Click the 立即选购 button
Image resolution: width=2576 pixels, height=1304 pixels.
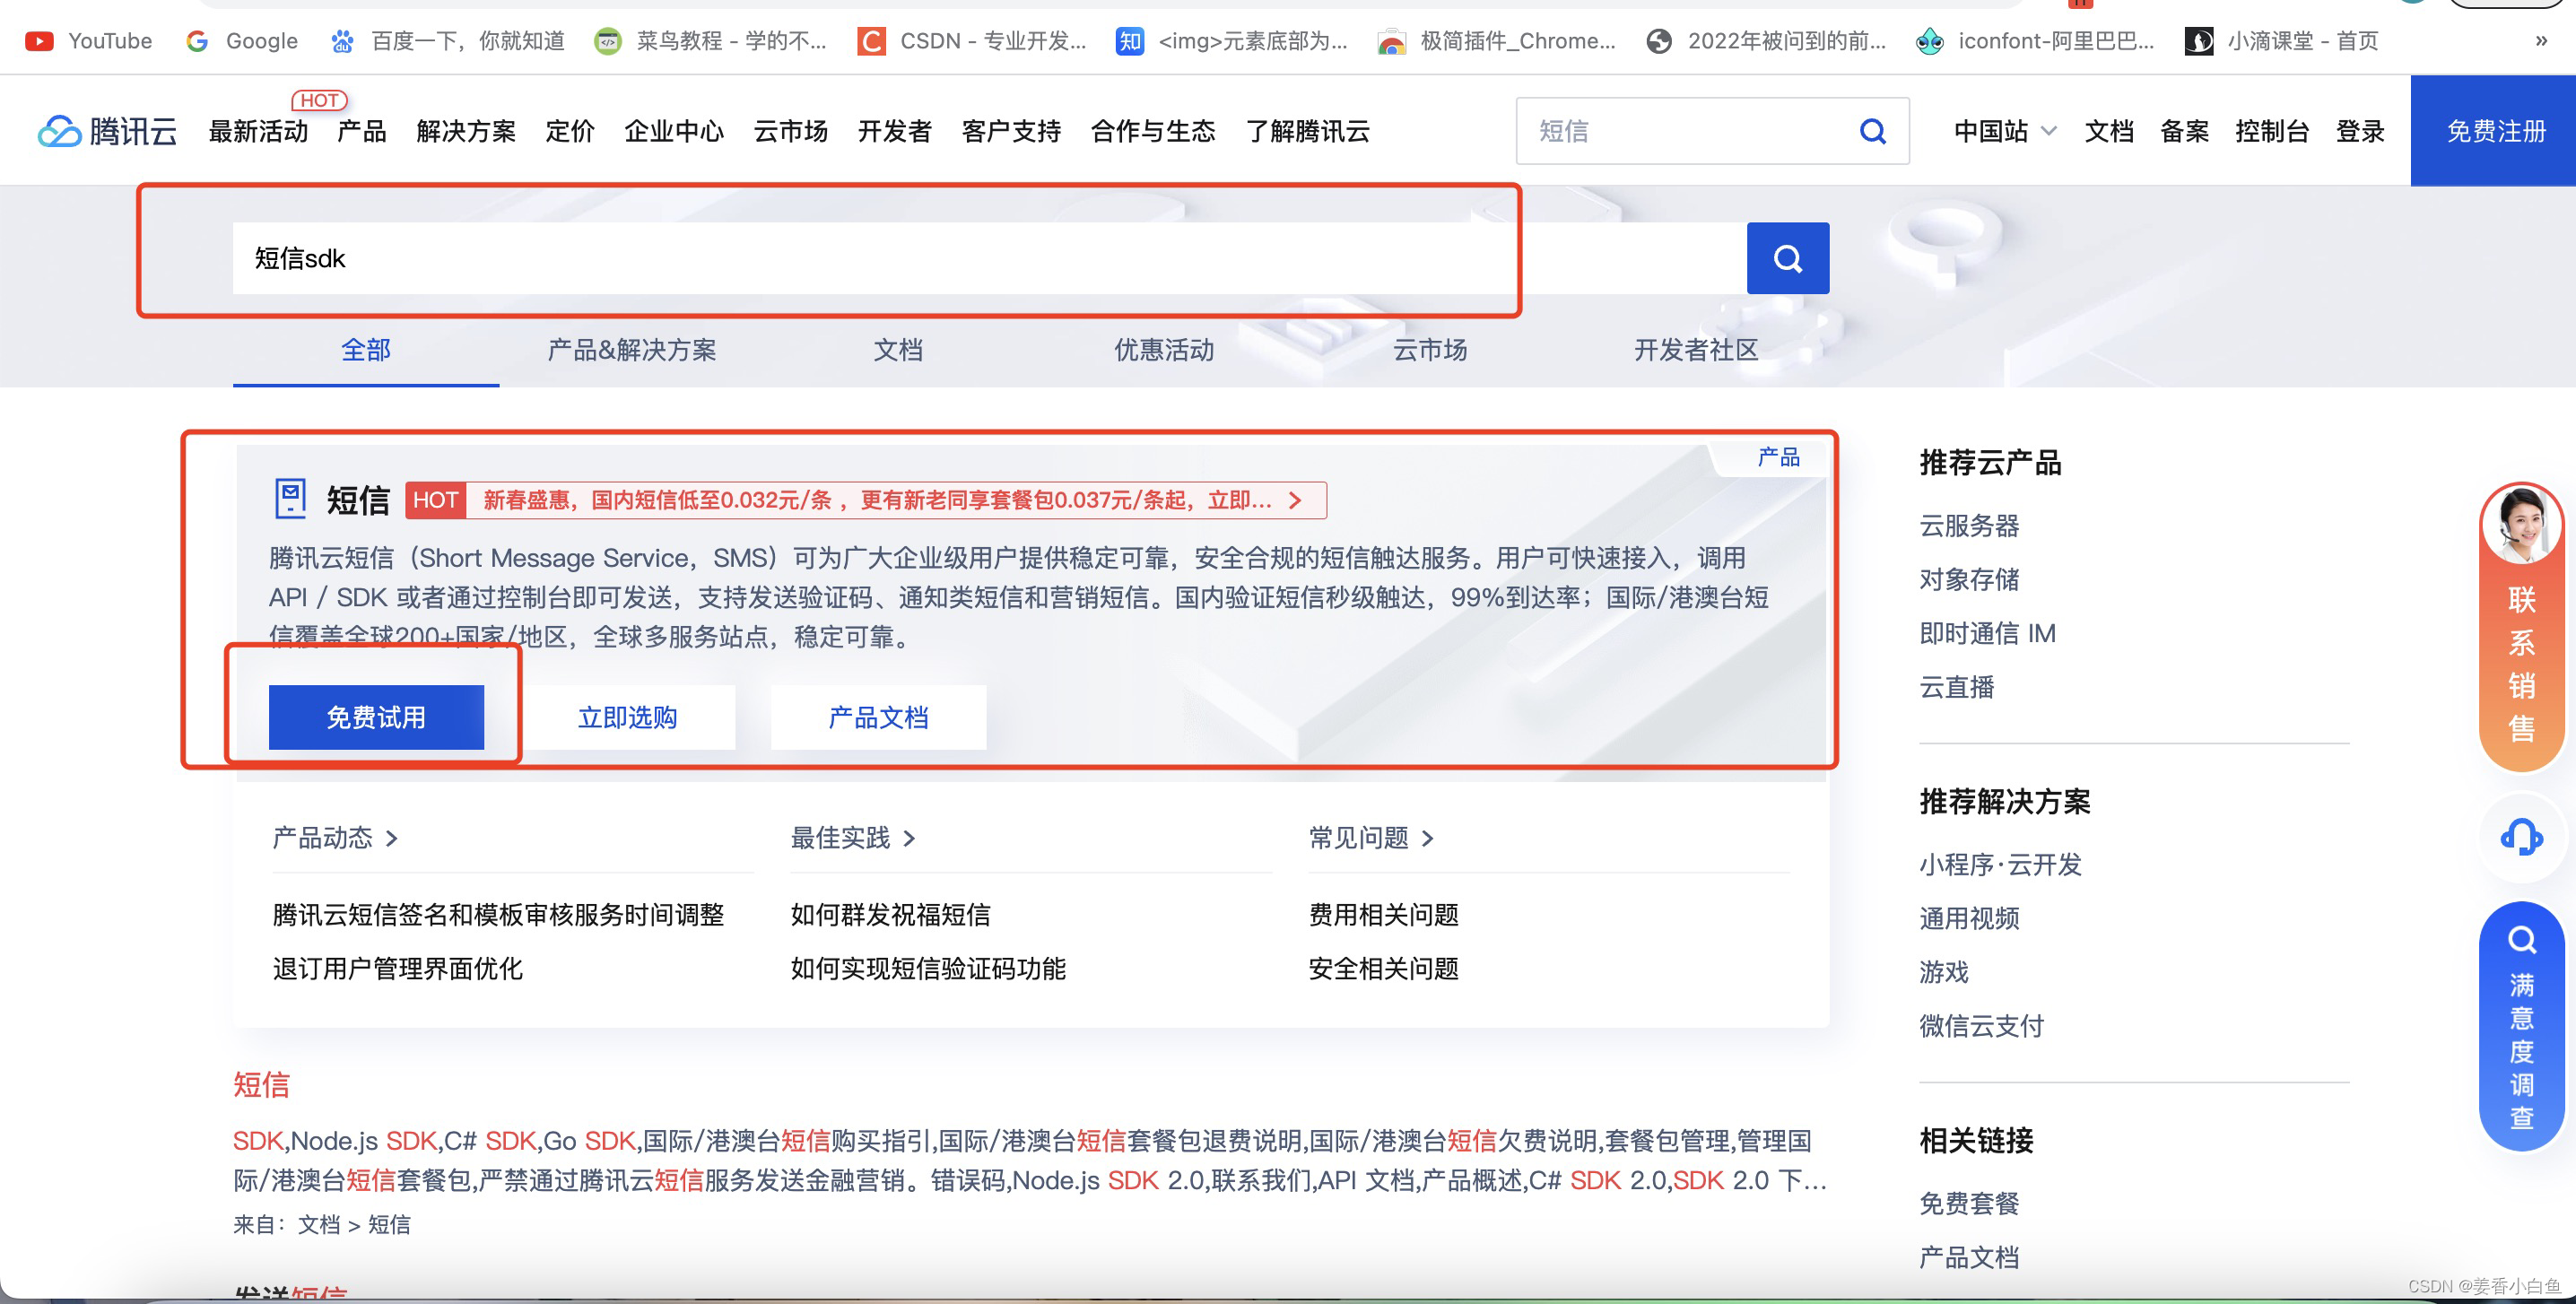[628, 717]
